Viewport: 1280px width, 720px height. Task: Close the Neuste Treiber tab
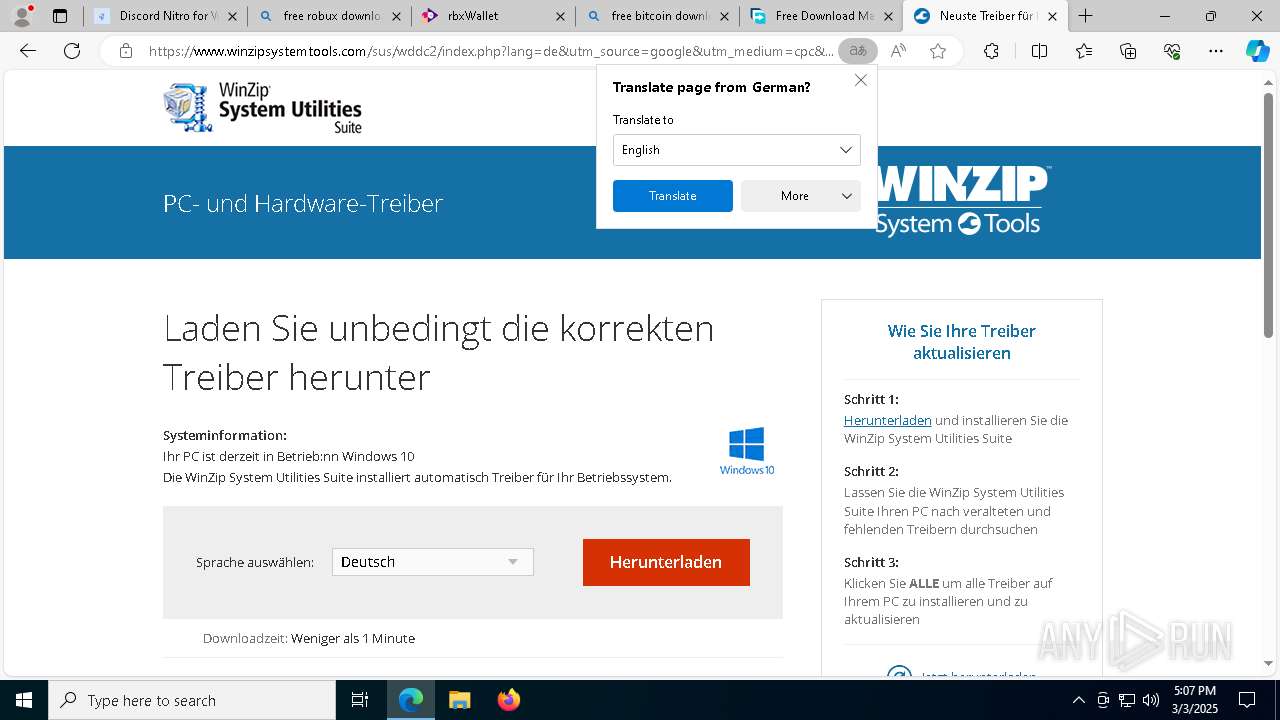[1052, 16]
